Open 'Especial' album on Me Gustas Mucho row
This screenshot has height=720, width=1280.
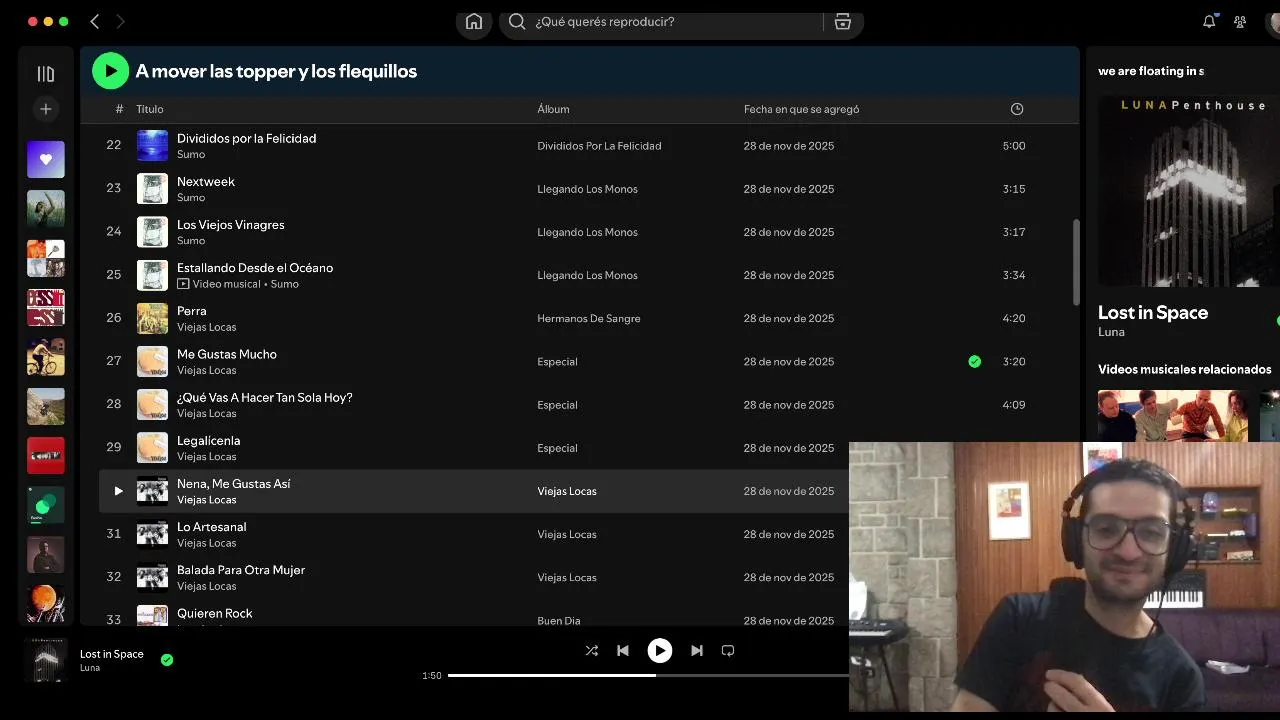coord(557,362)
